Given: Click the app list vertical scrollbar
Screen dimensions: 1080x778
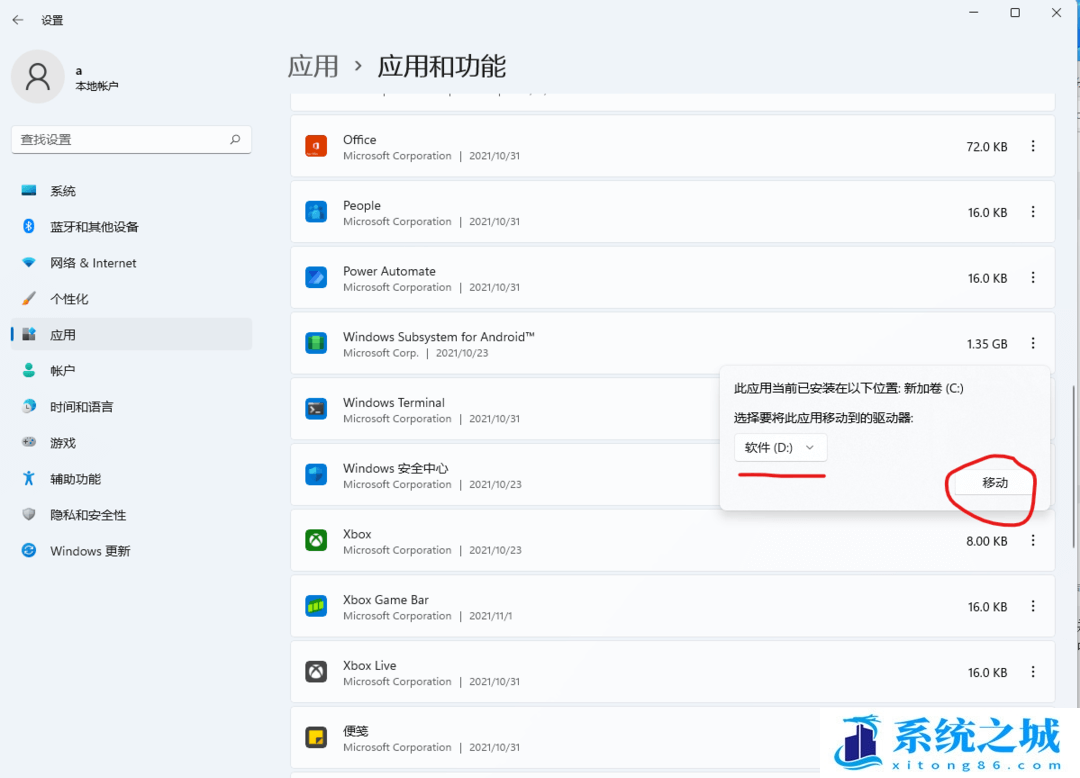Looking at the screenshot, I should coord(1072,468).
